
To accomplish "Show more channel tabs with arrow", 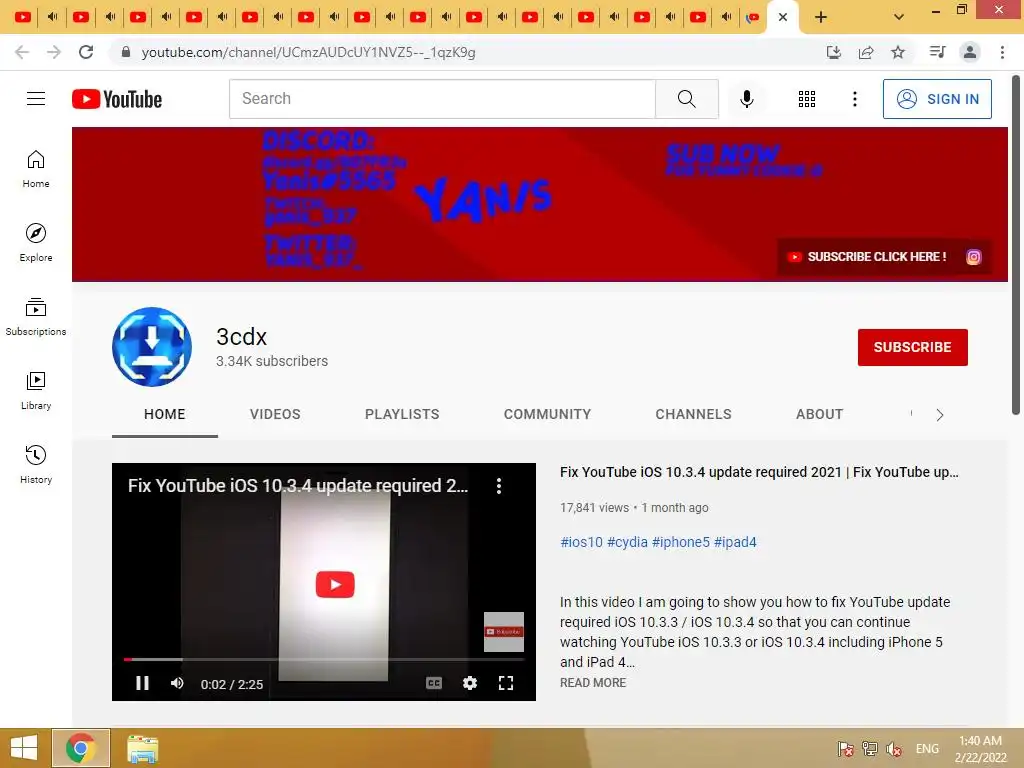I will pyautogui.click(x=939, y=415).
